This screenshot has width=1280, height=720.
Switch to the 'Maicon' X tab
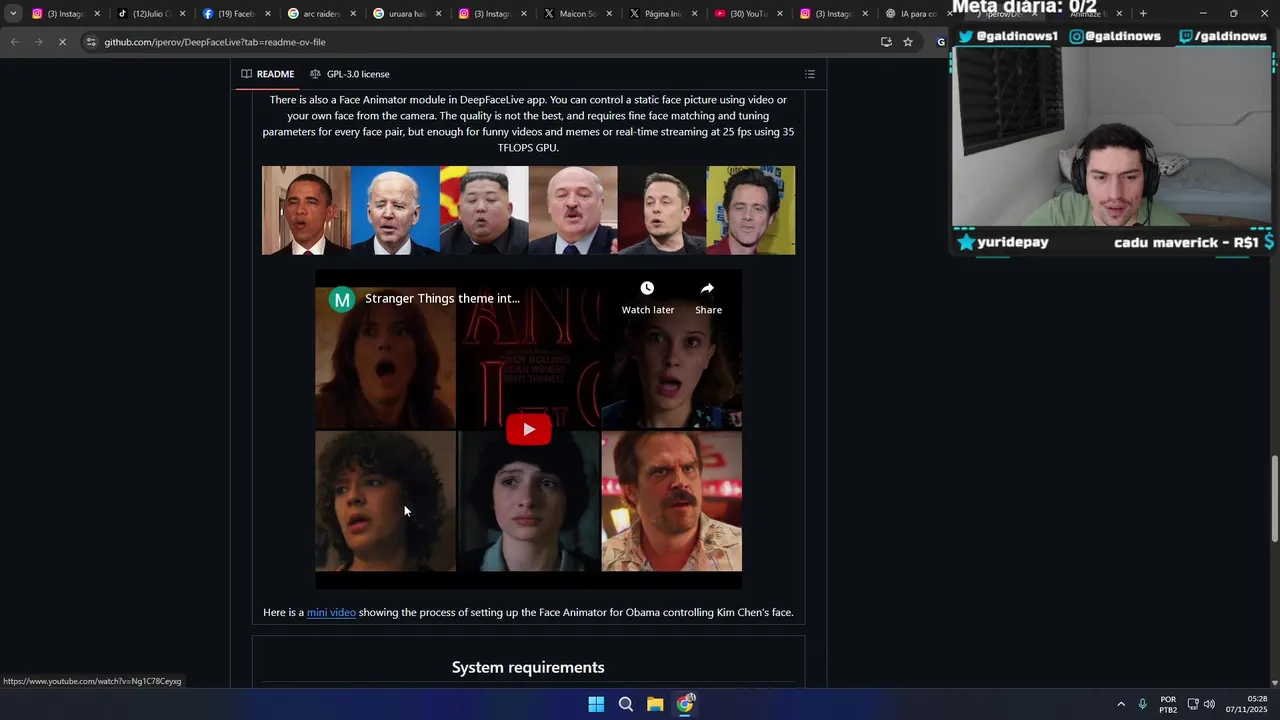576,14
